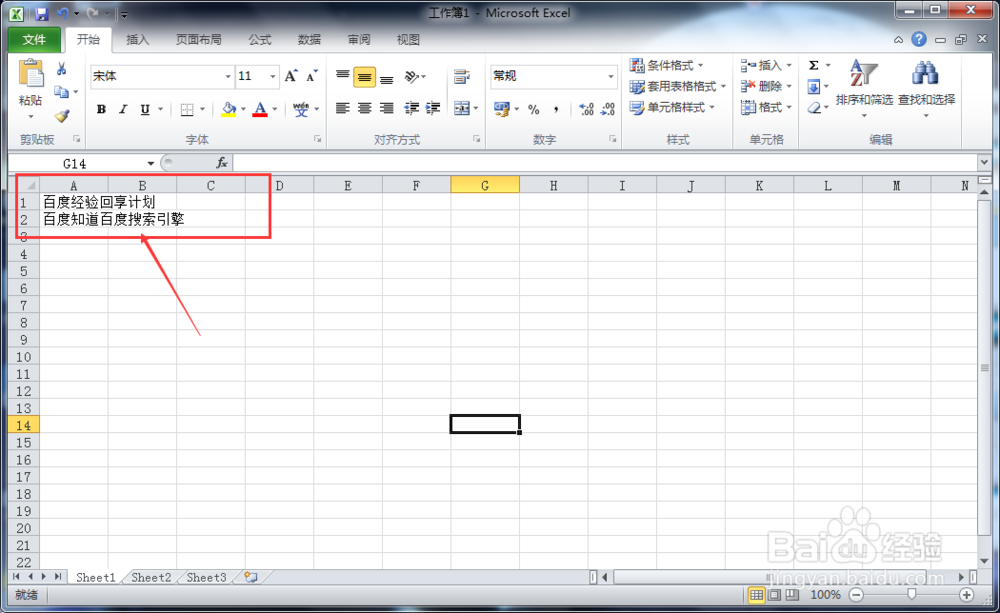Apply percent style
1000x613 pixels.
click(x=534, y=110)
